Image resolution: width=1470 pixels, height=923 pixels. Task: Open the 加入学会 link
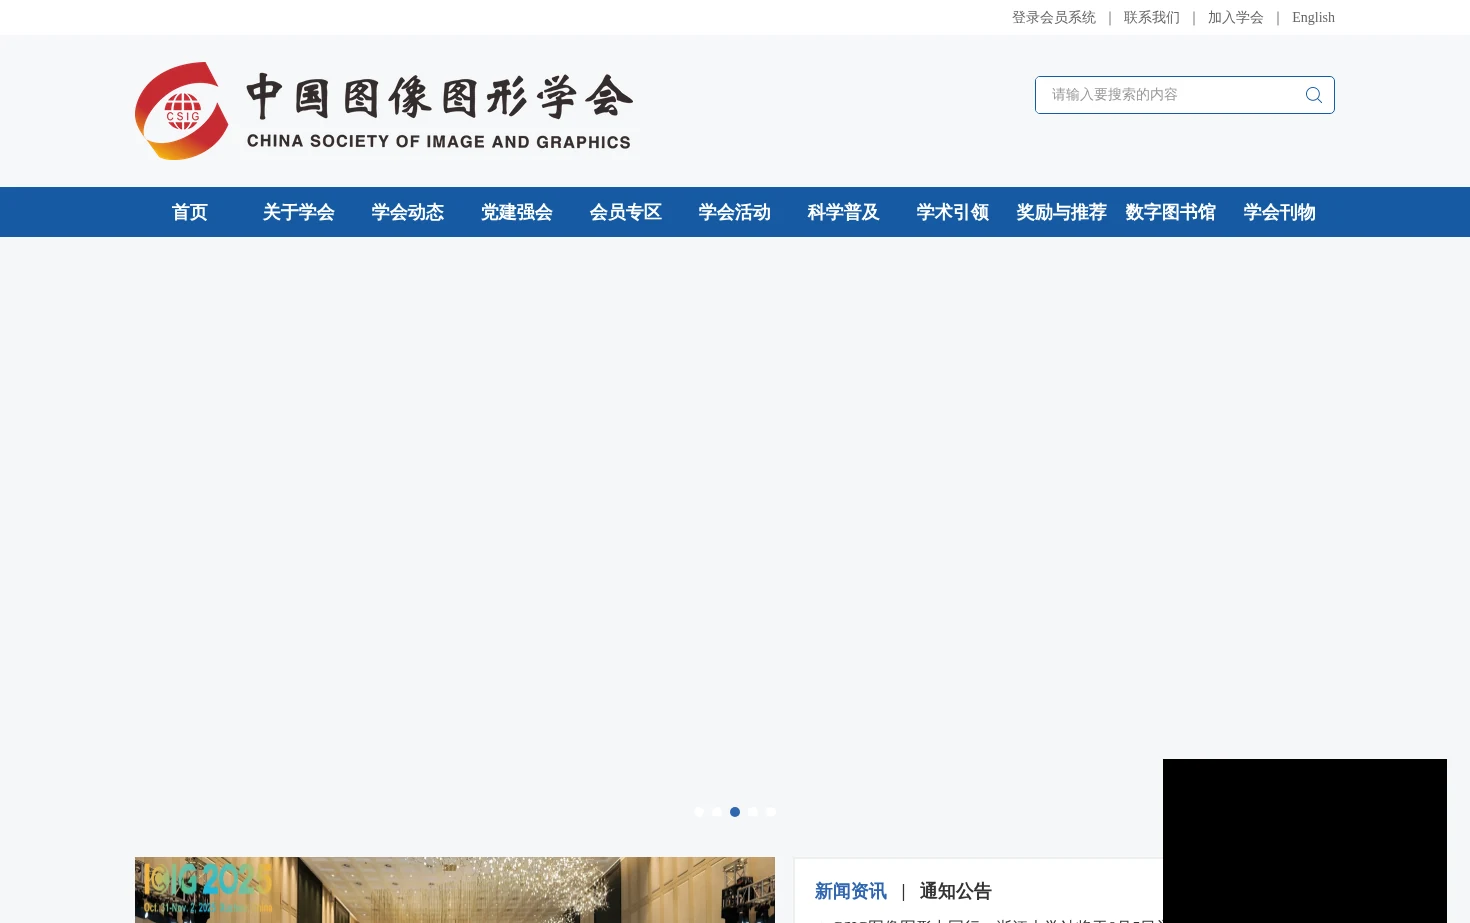(1235, 17)
